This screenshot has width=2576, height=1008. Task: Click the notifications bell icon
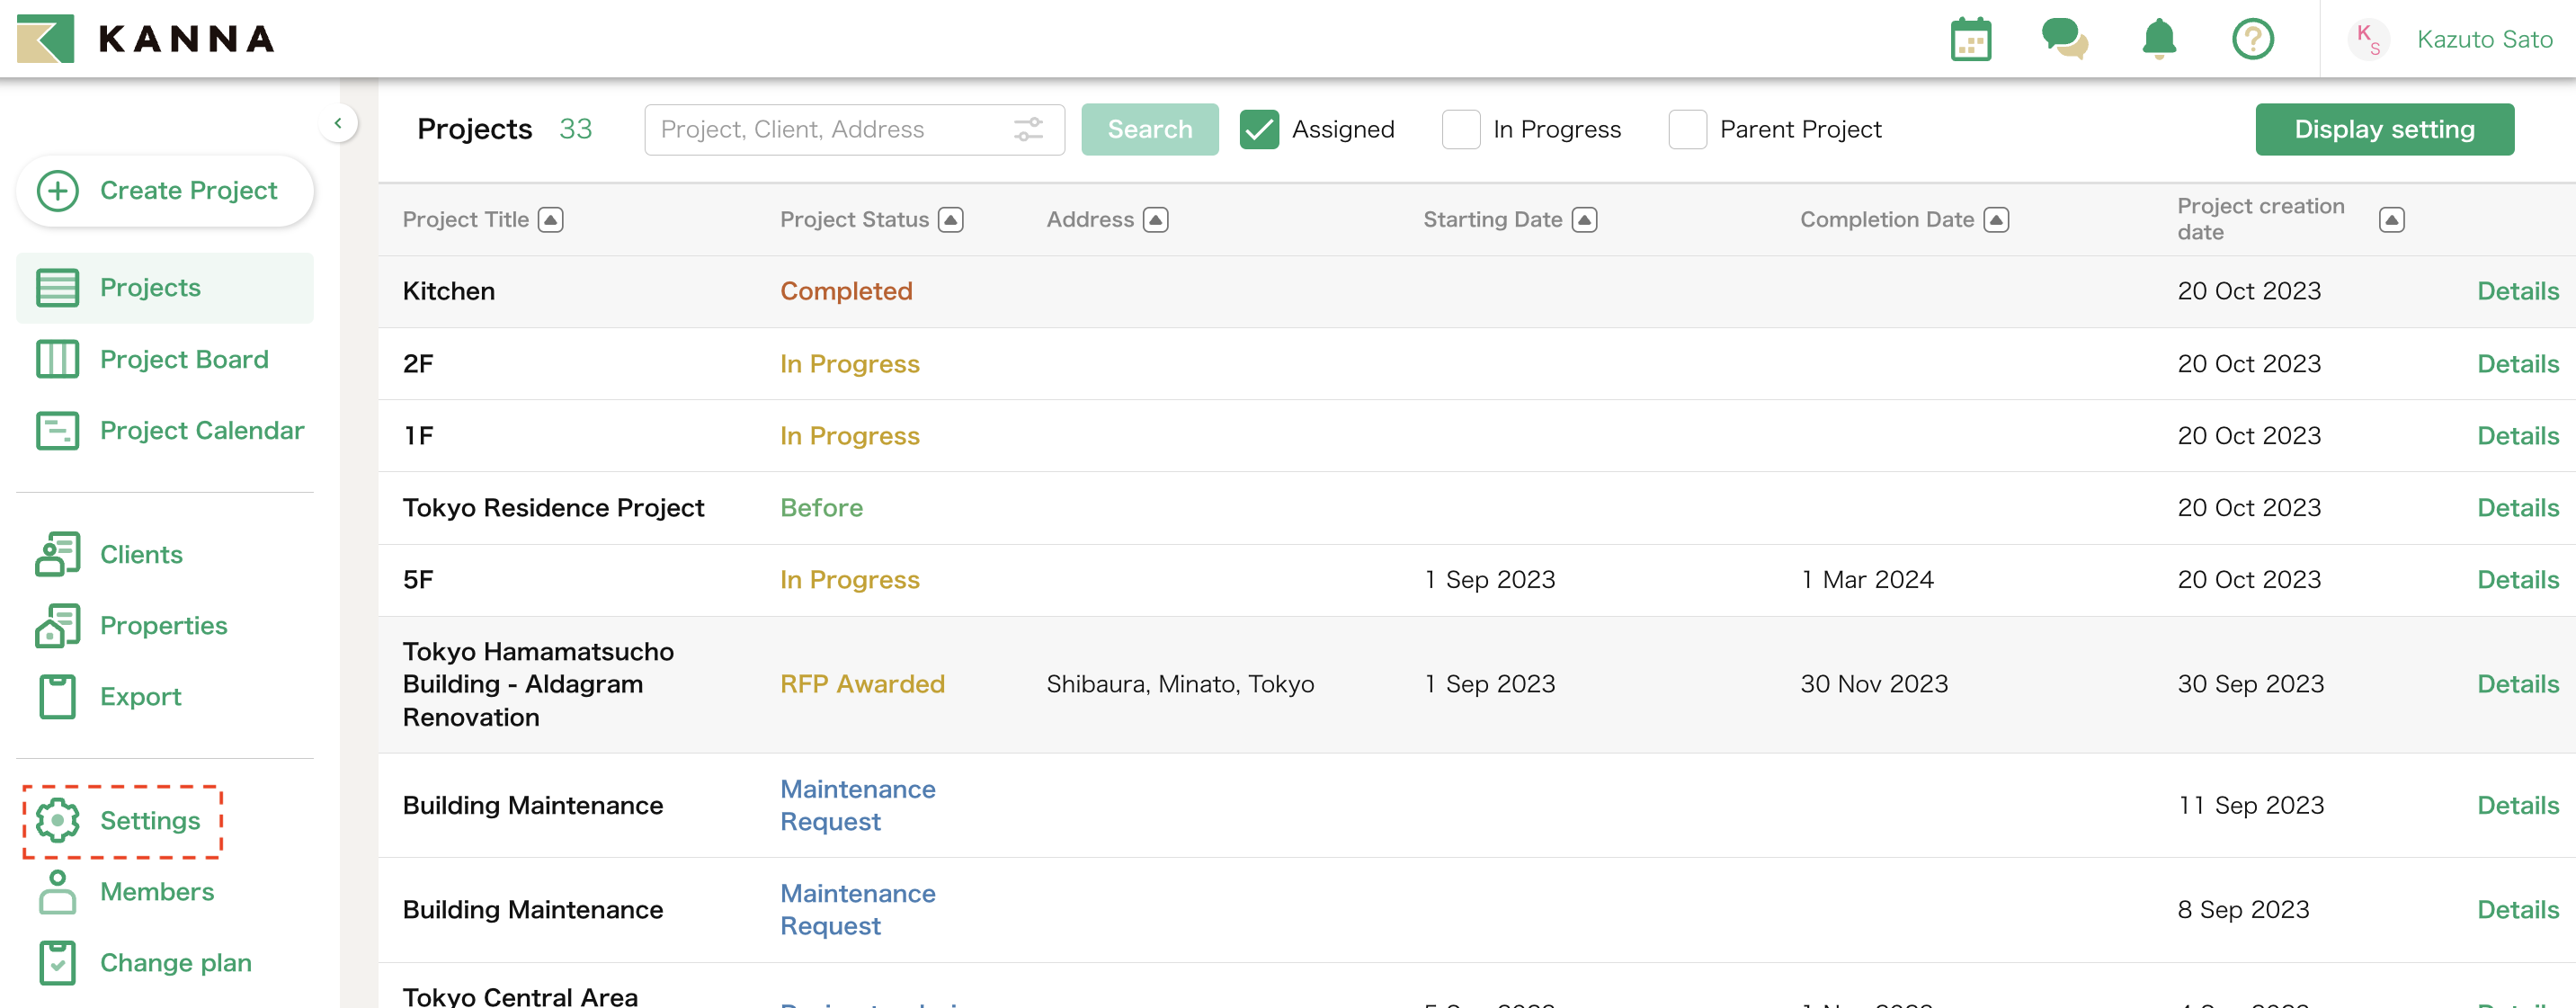tap(2159, 40)
